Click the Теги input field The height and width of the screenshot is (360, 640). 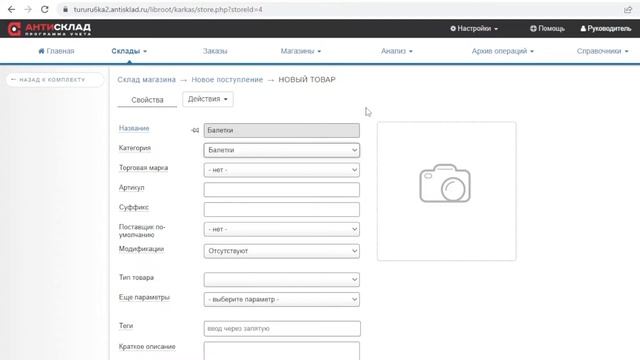tap(282, 329)
